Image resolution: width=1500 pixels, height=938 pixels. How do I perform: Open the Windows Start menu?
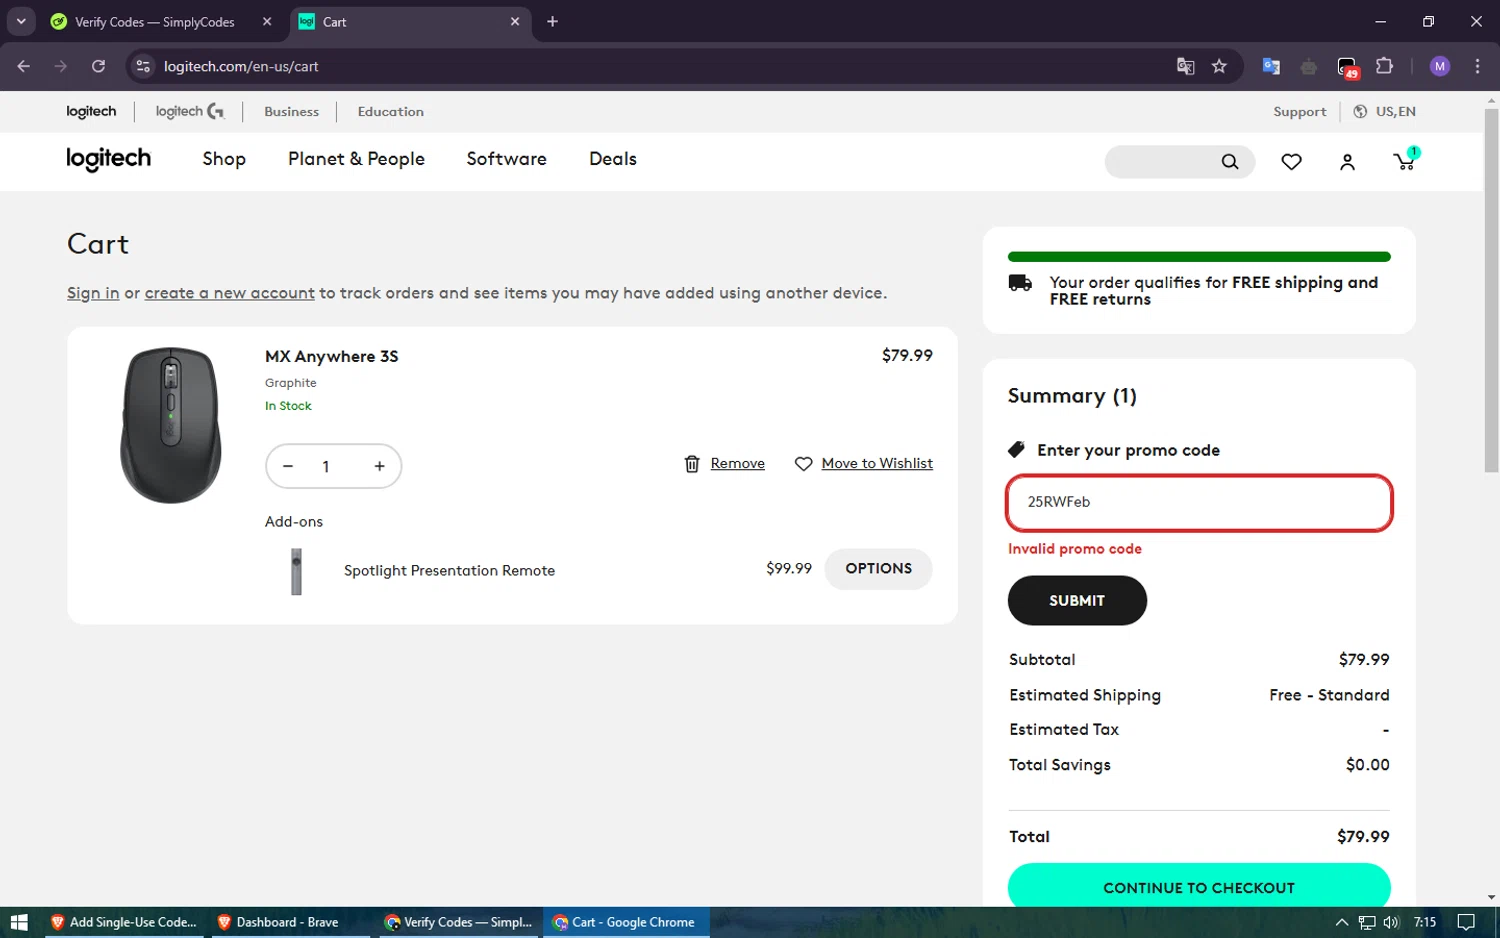pyautogui.click(x=18, y=922)
